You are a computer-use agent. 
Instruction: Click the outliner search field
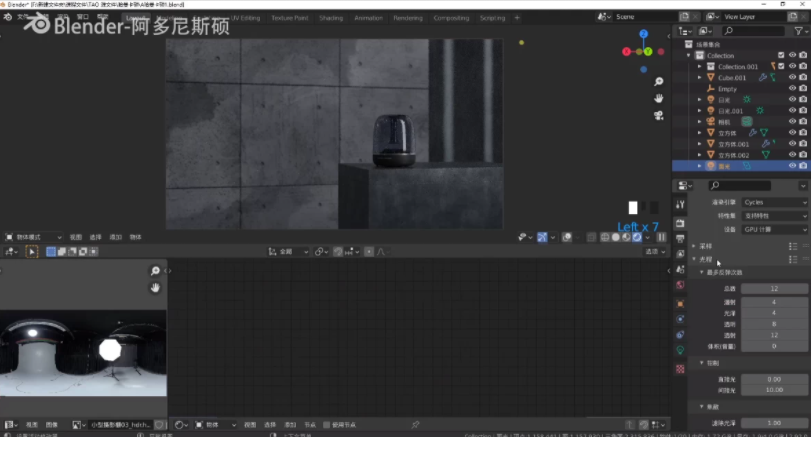753,31
